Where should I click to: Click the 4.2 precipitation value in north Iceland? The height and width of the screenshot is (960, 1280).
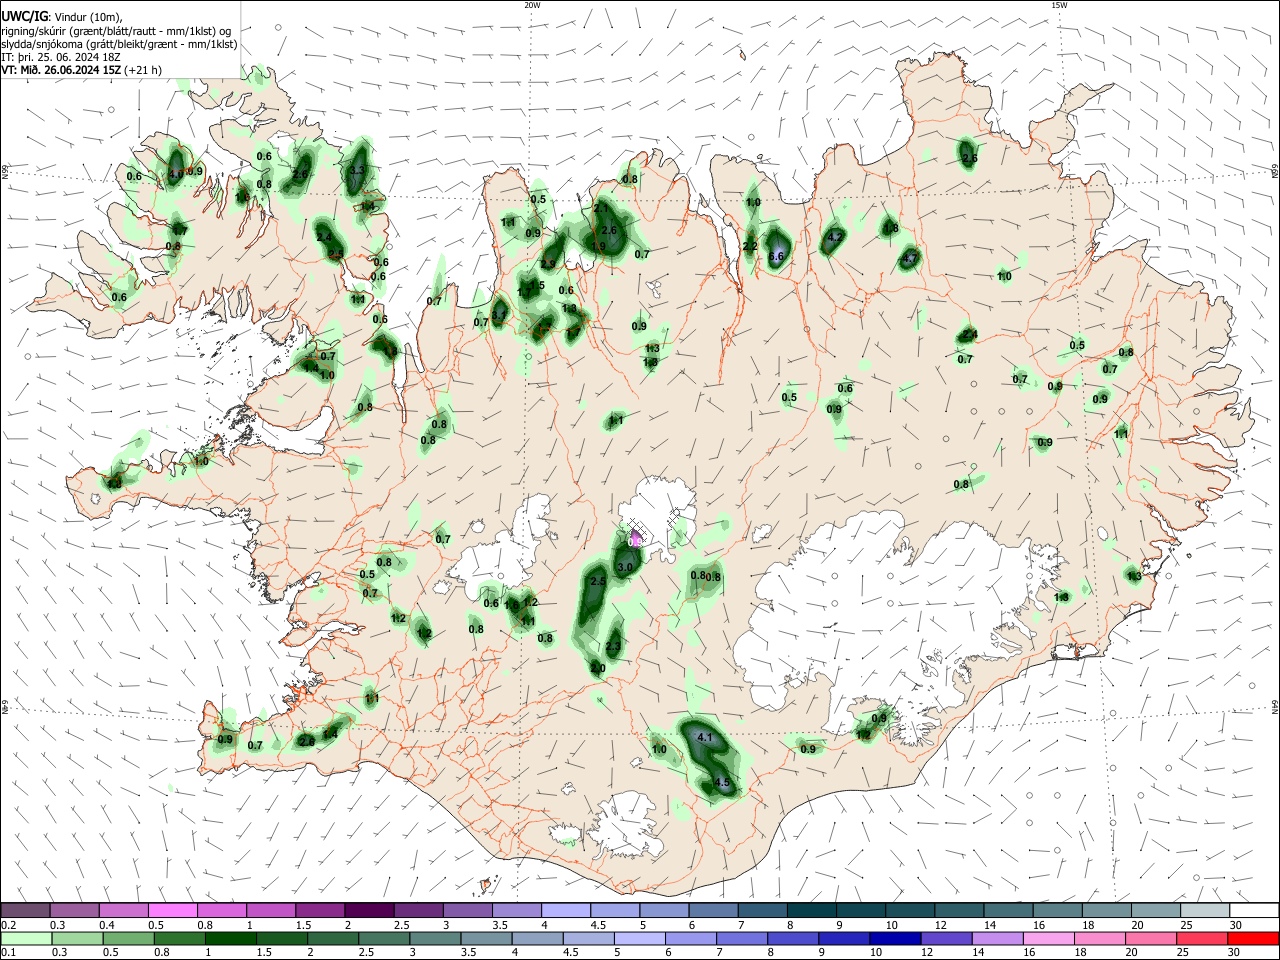click(x=836, y=237)
